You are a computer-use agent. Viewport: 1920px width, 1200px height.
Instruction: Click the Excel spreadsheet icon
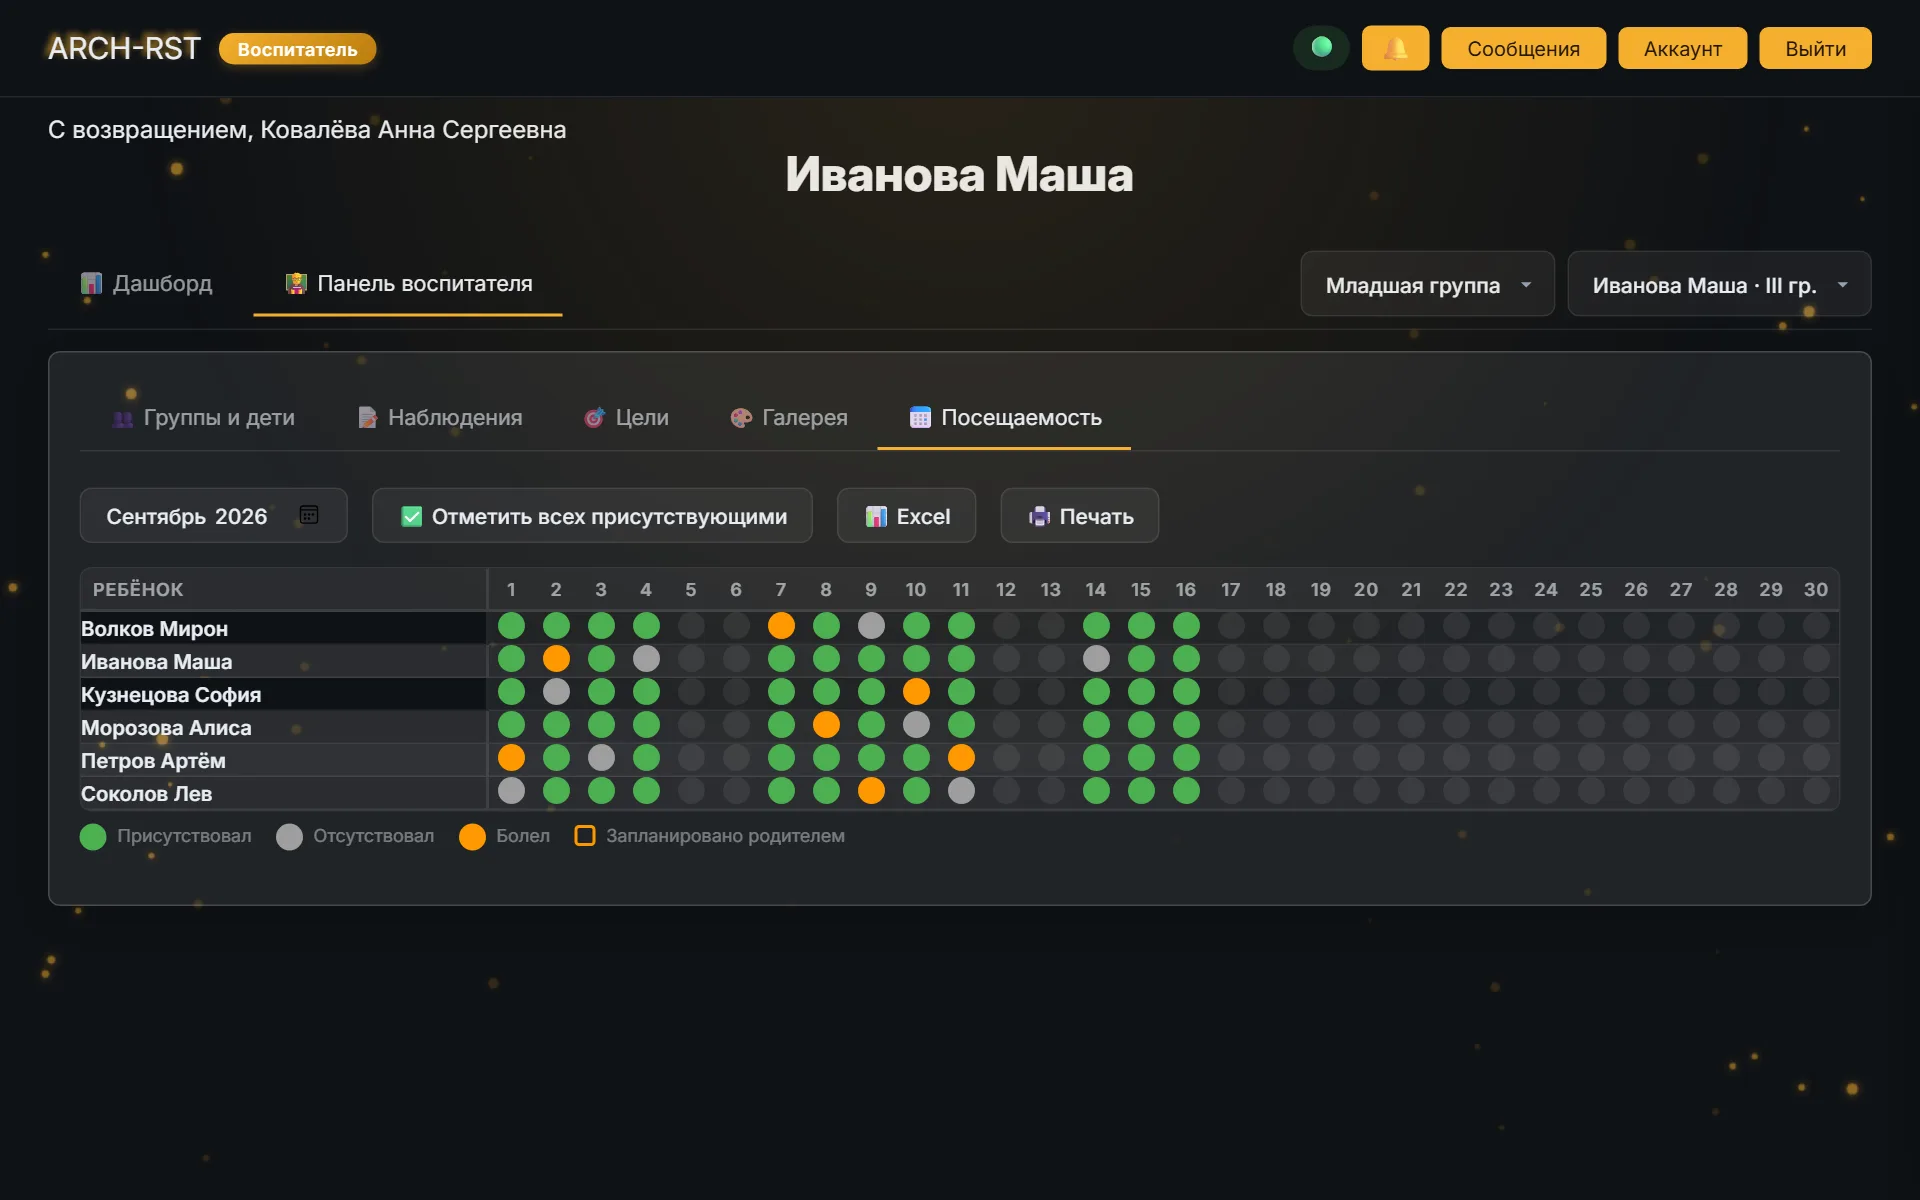tap(876, 516)
